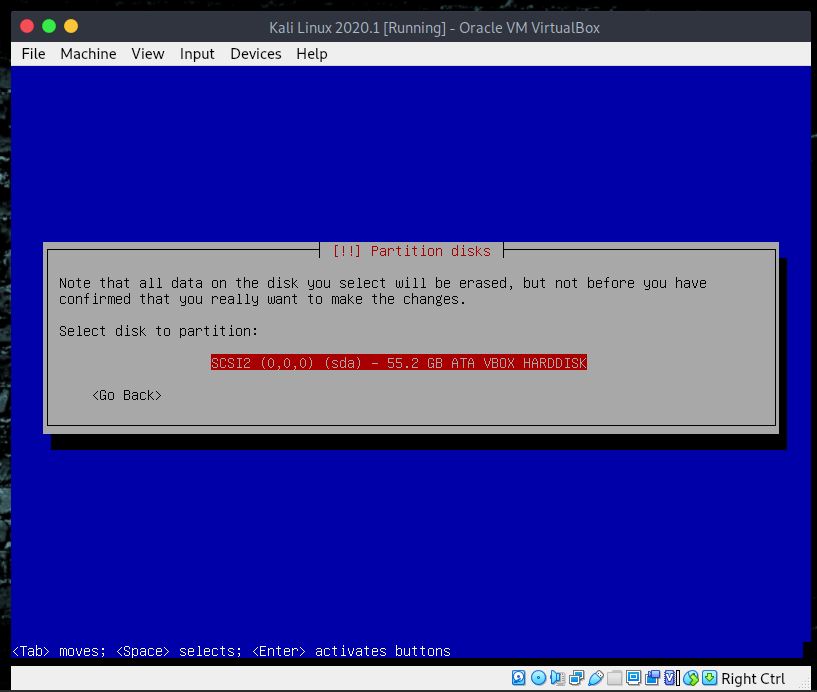Click the Tab/Space/Enter keyboard hint line
817x692 pixels.
click(x=231, y=651)
